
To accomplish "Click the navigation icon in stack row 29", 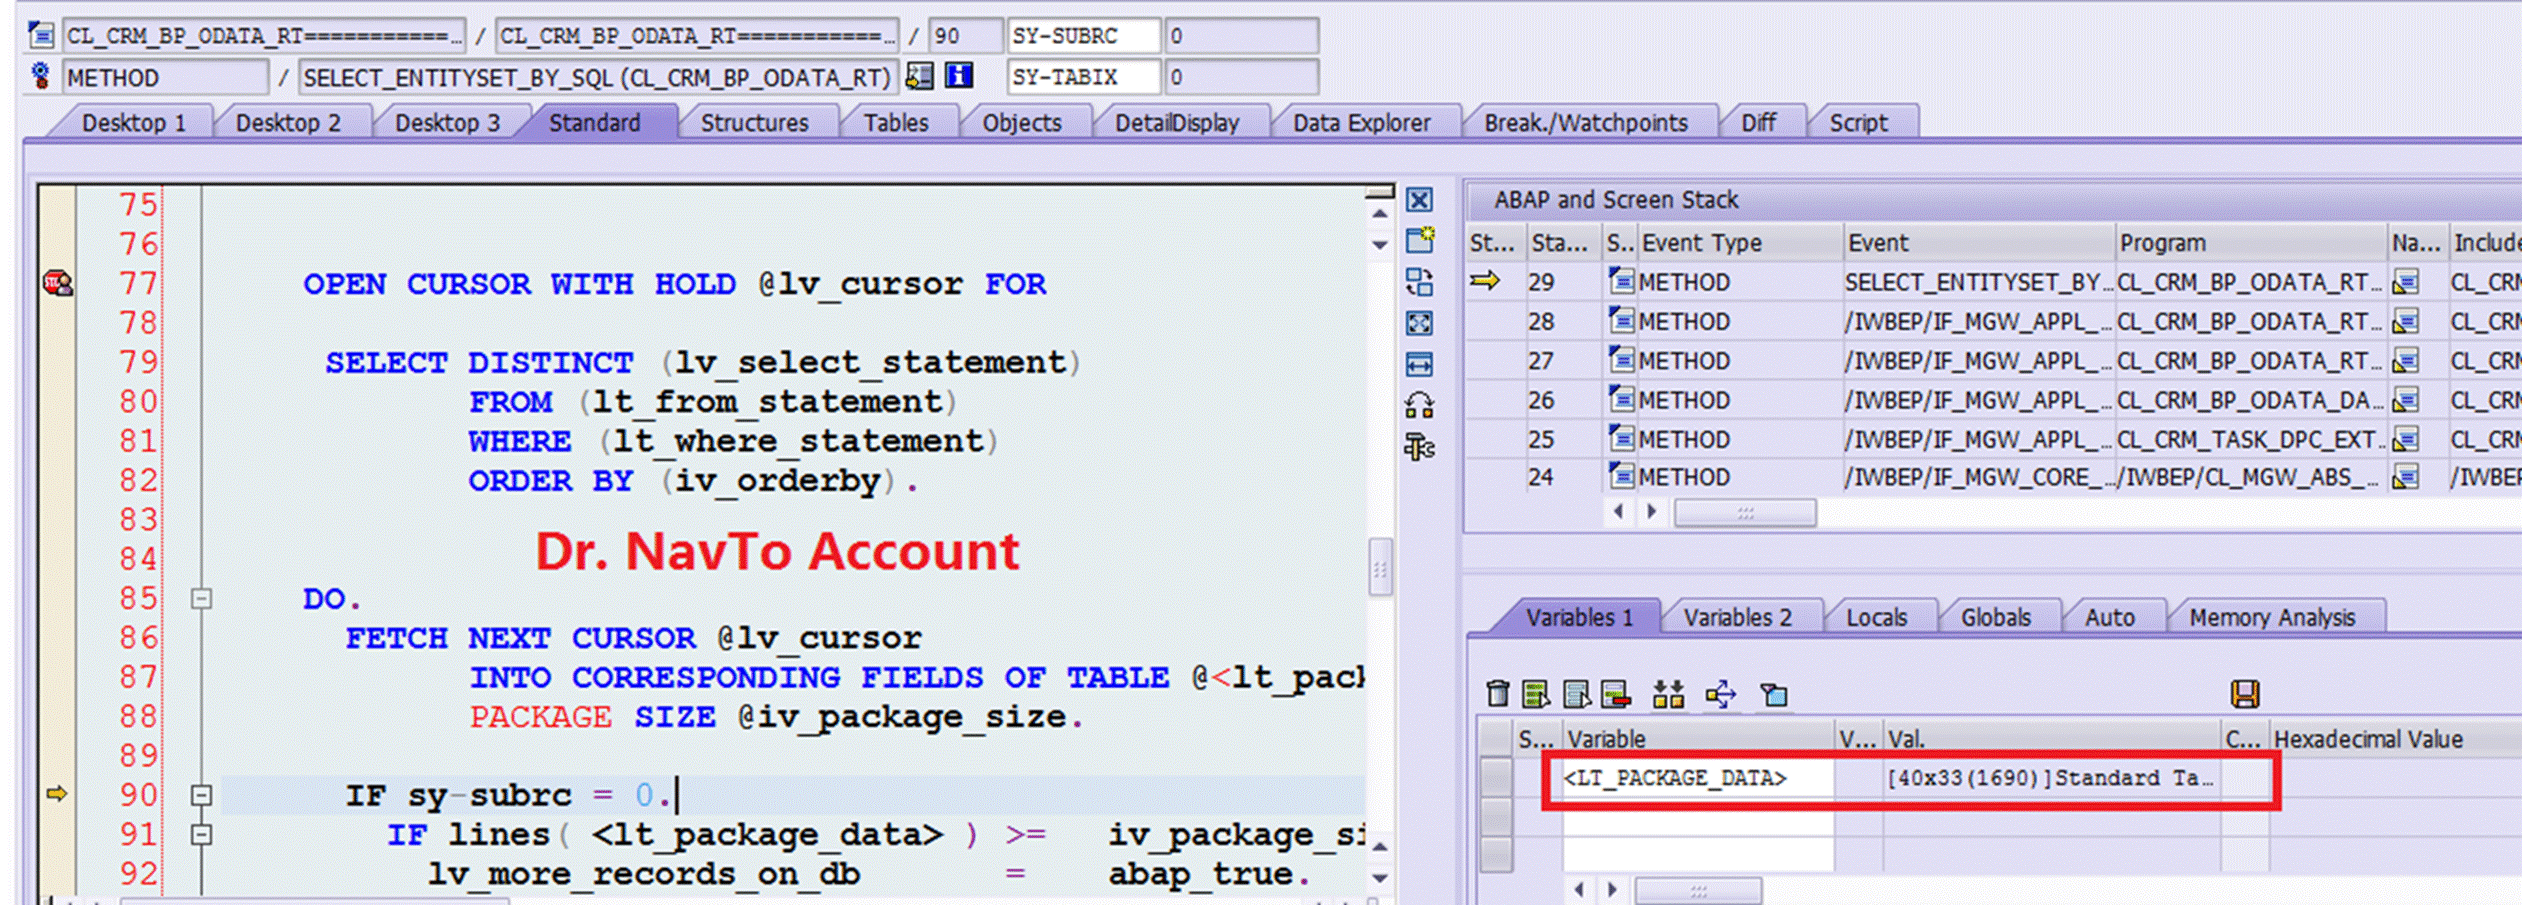I will pos(2405,283).
